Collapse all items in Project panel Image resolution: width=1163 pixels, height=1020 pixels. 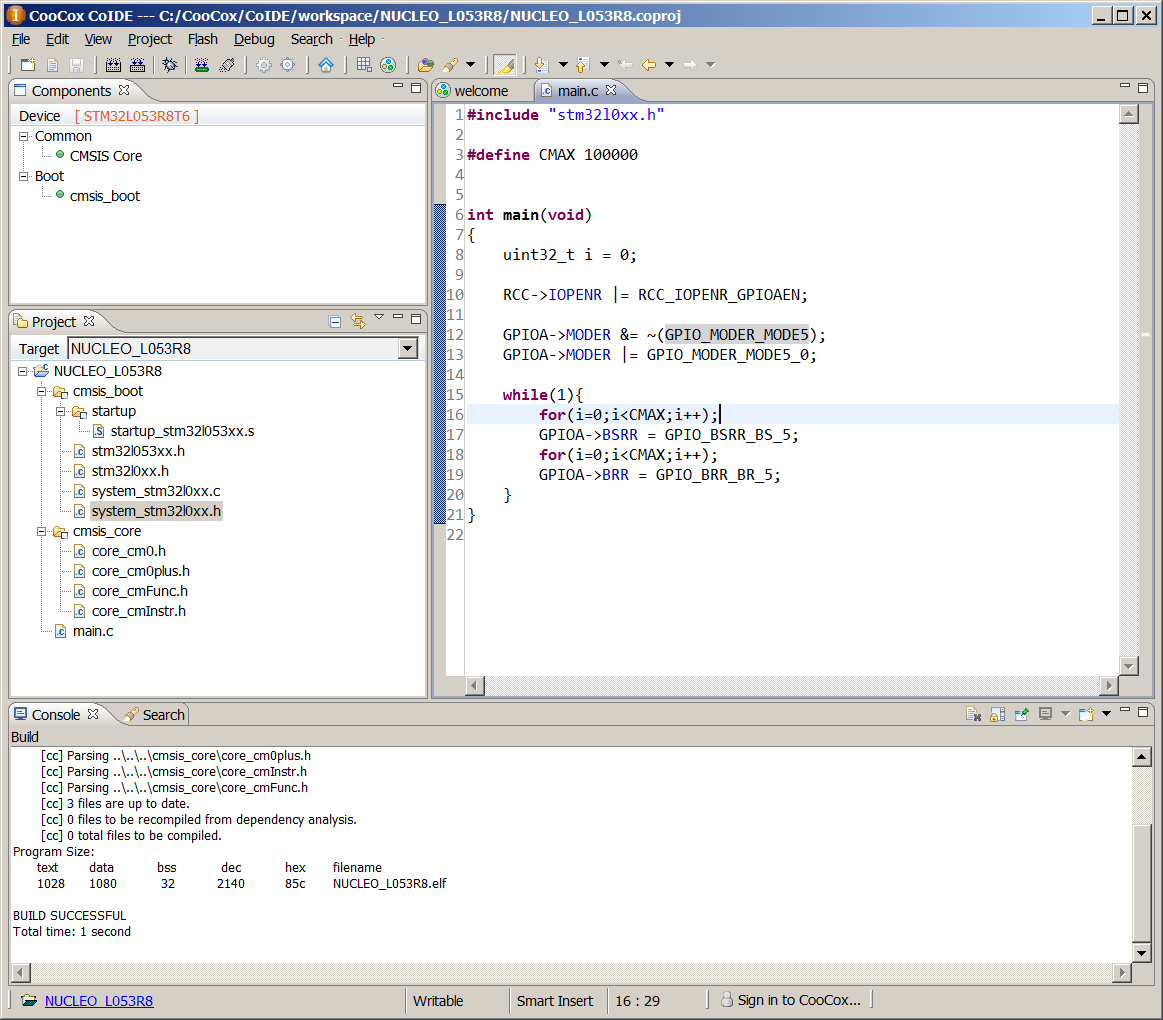pyautogui.click(x=335, y=321)
